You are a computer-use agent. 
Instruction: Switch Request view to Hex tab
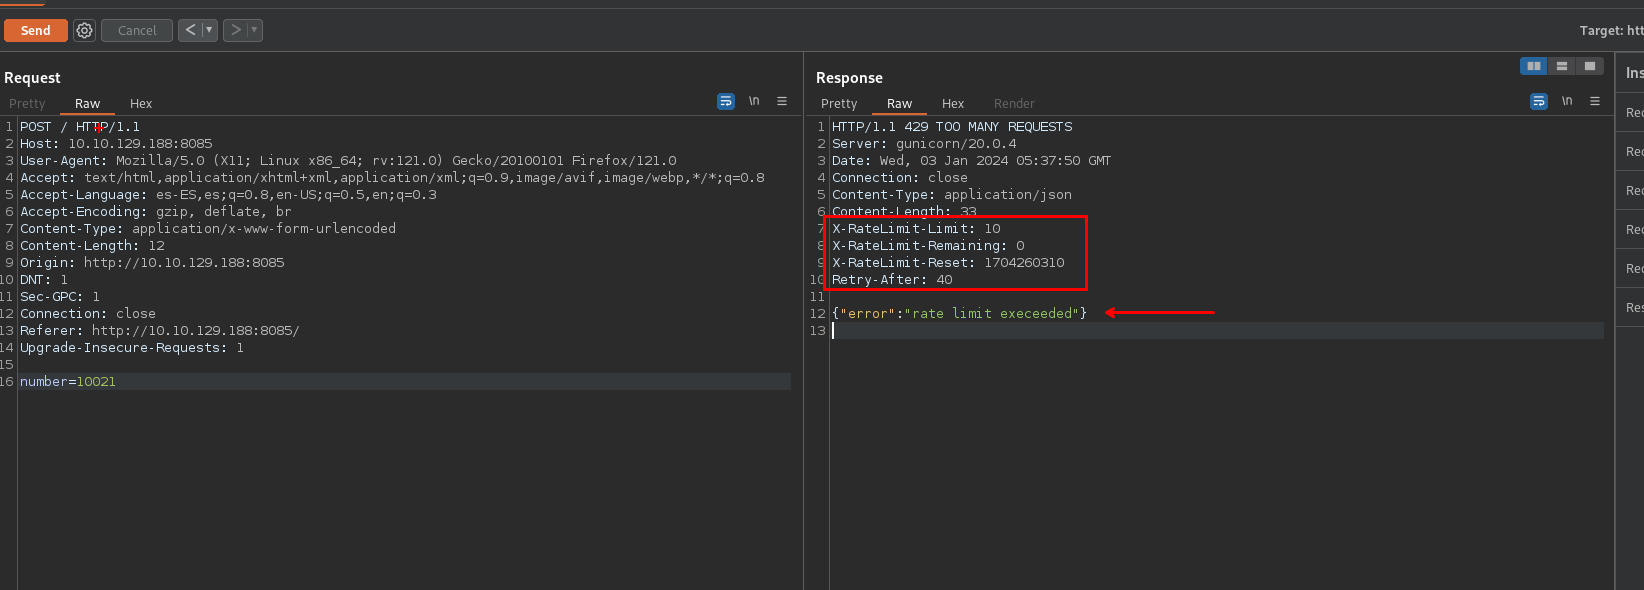pos(141,104)
